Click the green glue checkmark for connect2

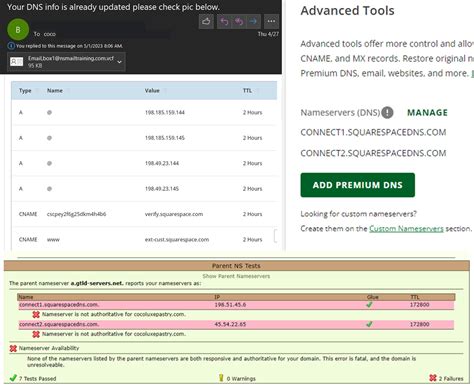point(369,324)
